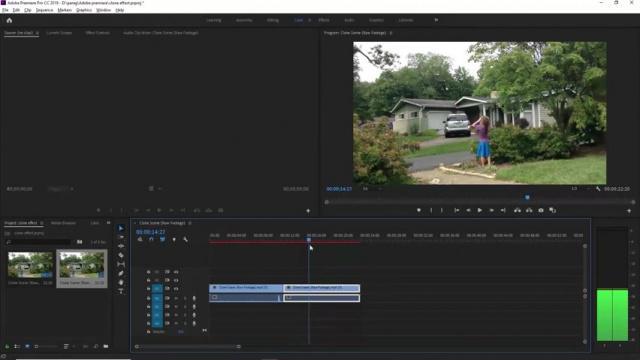The width and height of the screenshot is (640, 360).
Task: Show workspace overflow chevrons menu
Action: click(436, 20)
